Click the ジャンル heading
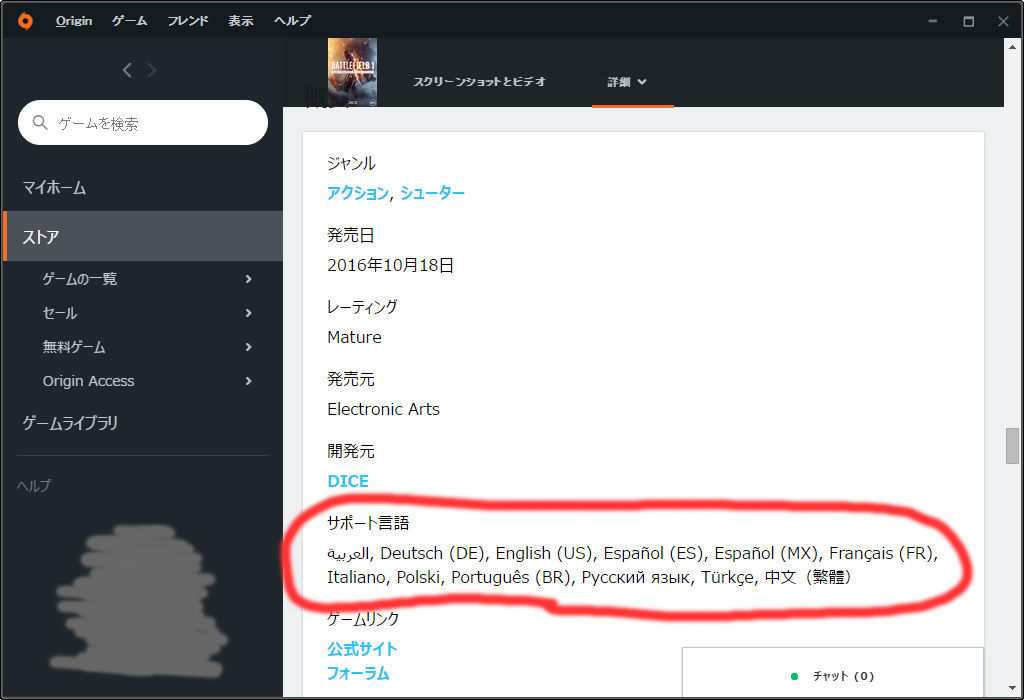Viewport: 1024px width, 700px height. (351, 163)
